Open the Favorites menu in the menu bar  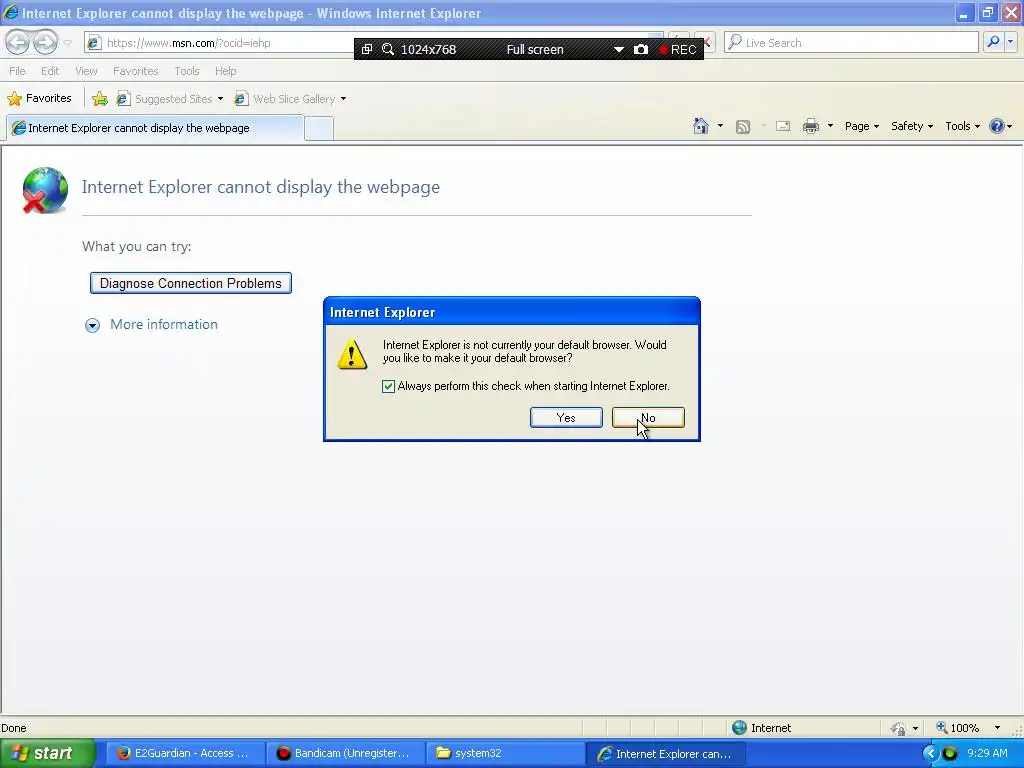coord(135,71)
